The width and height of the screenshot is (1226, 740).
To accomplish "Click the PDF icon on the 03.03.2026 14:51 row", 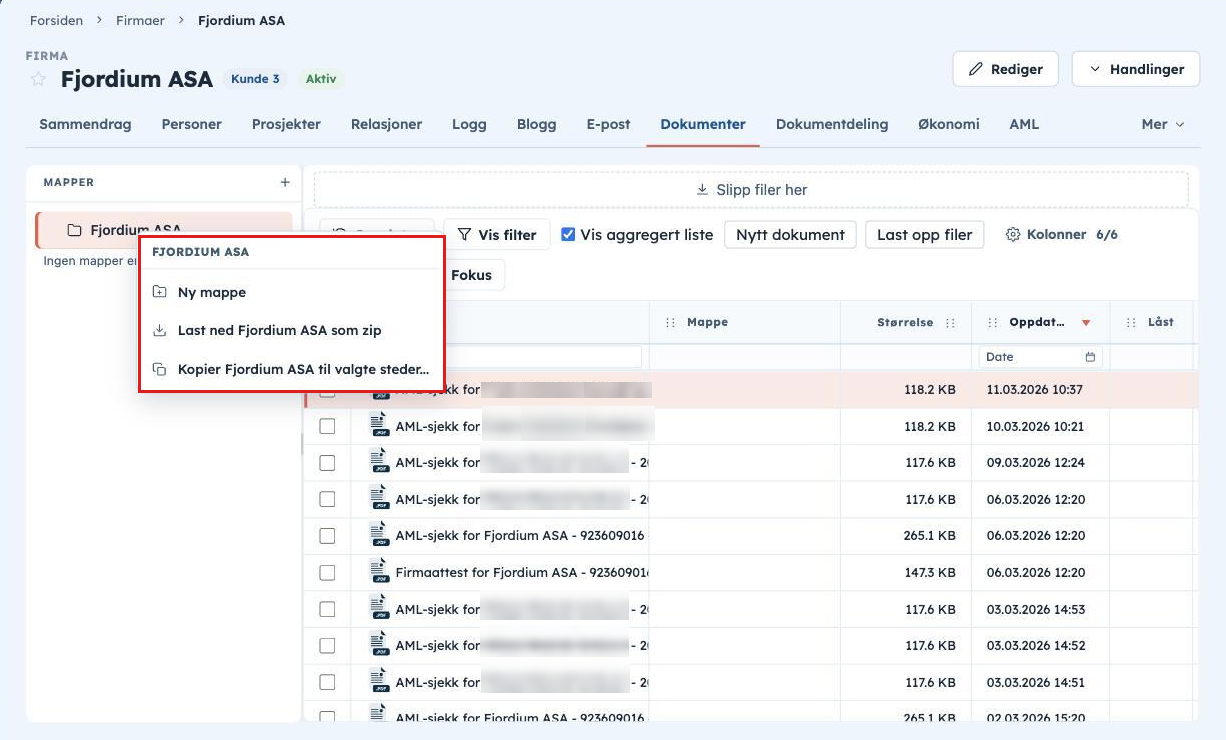I will (379, 682).
